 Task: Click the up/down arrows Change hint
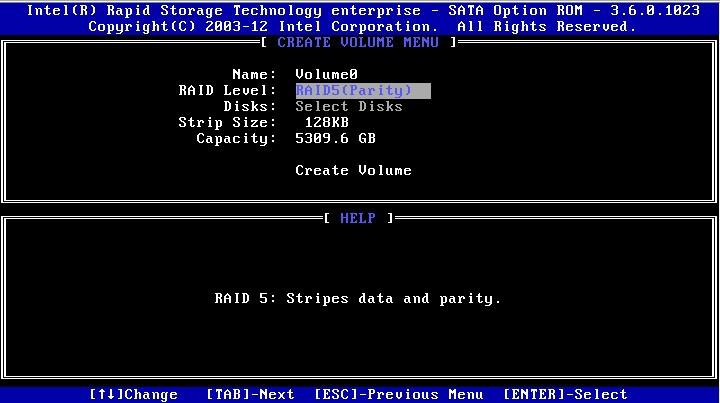(x=133, y=394)
